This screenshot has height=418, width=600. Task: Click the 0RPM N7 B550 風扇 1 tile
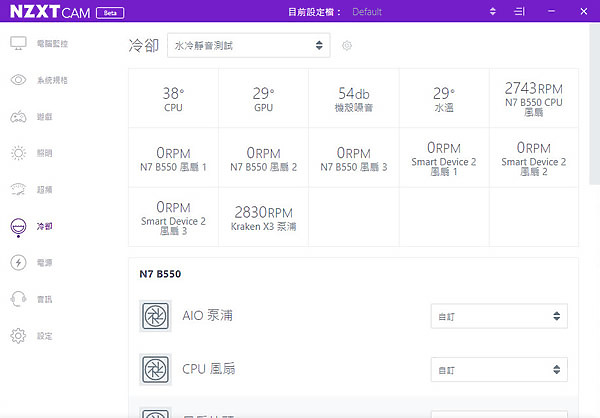click(x=173, y=158)
